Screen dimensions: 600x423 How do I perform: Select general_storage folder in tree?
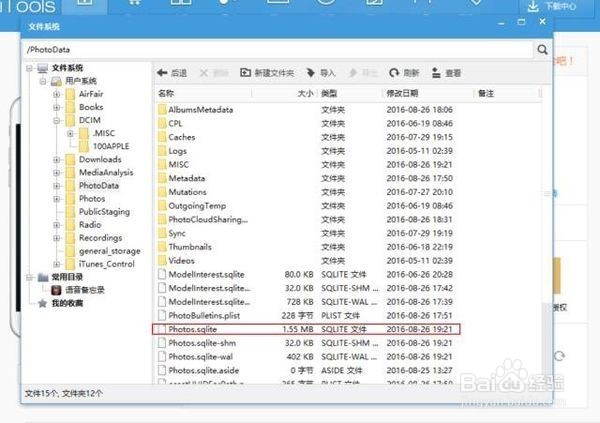pyautogui.click(x=103, y=251)
